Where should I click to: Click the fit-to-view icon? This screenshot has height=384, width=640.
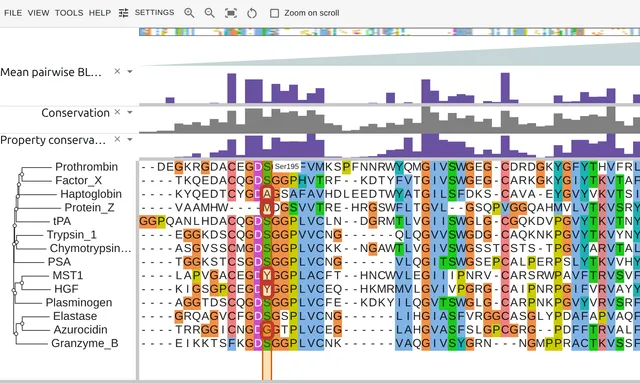[231, 13]
